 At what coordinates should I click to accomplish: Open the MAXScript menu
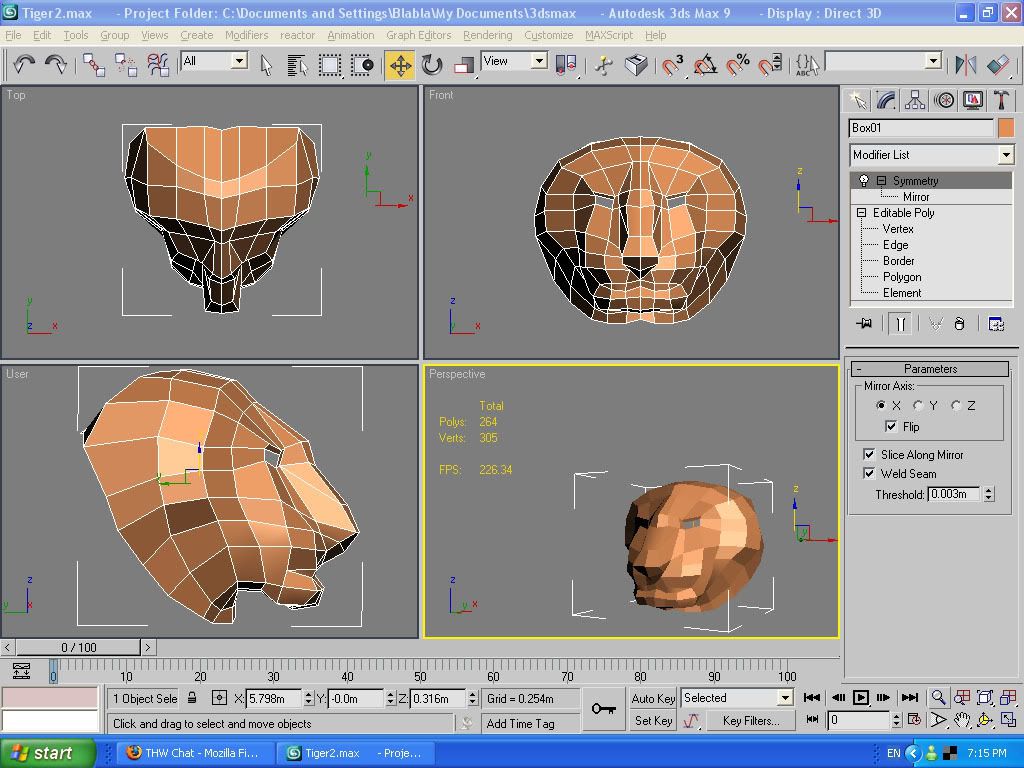point(609,35)
